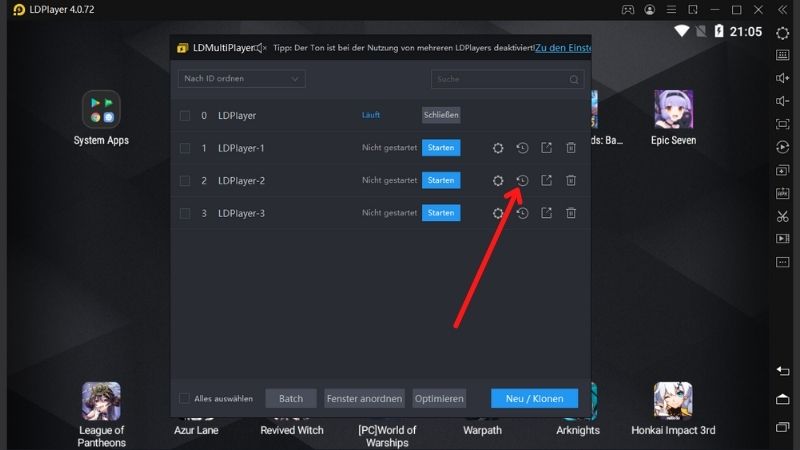Click the search magnifier icon

tap(574, 80)
